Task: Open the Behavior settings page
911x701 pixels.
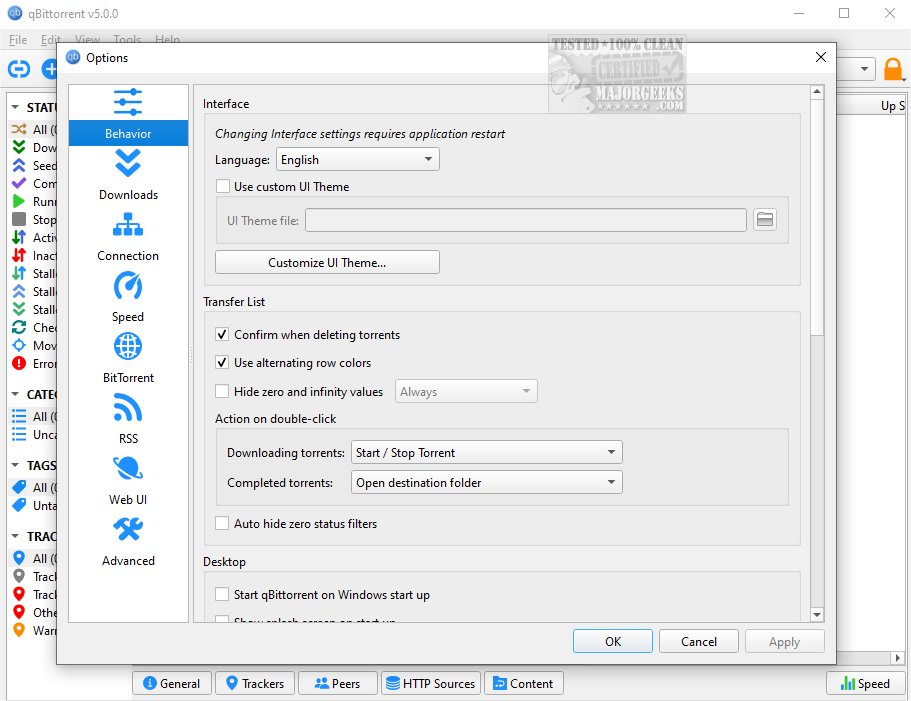Action: [x=128, y=115]
